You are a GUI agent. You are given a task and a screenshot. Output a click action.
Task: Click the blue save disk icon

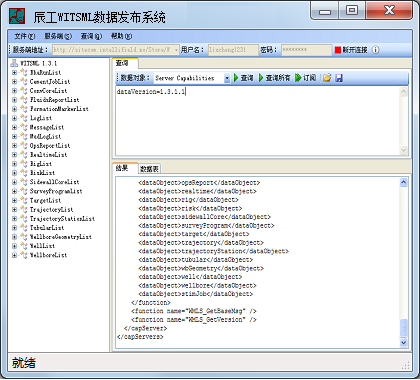coord(339,78)
